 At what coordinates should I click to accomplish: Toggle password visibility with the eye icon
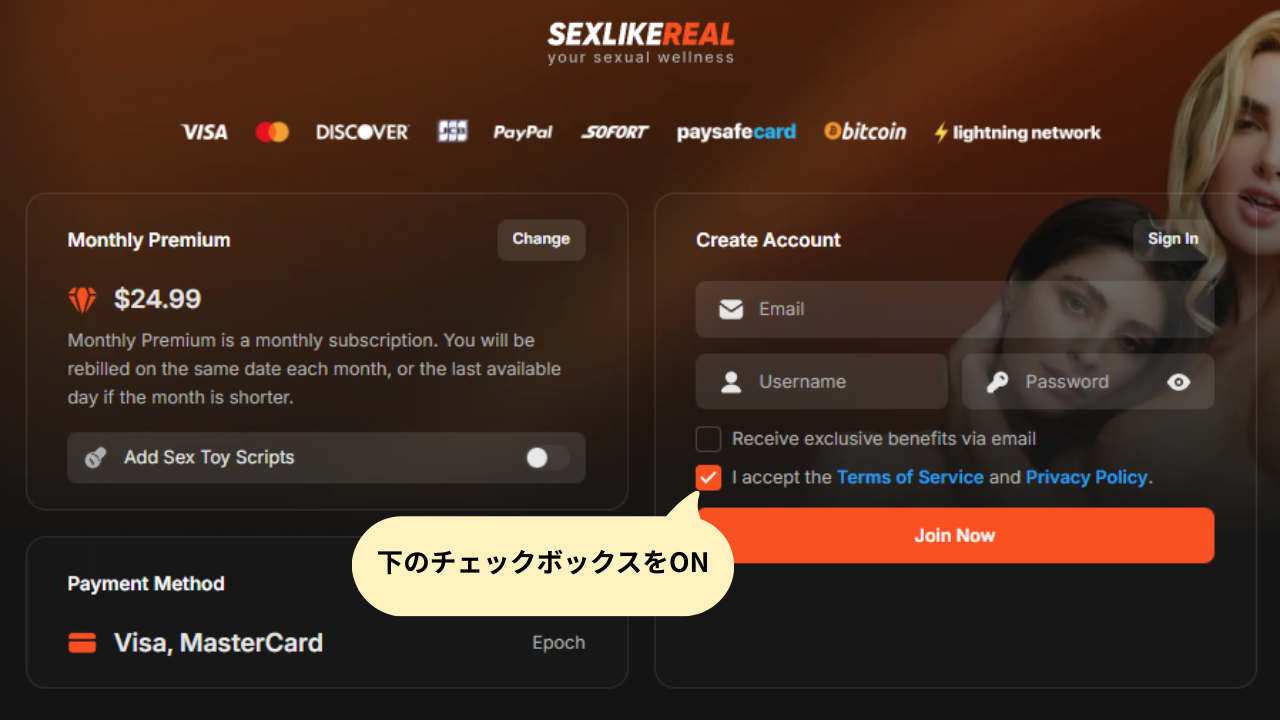pos(1178,381)
